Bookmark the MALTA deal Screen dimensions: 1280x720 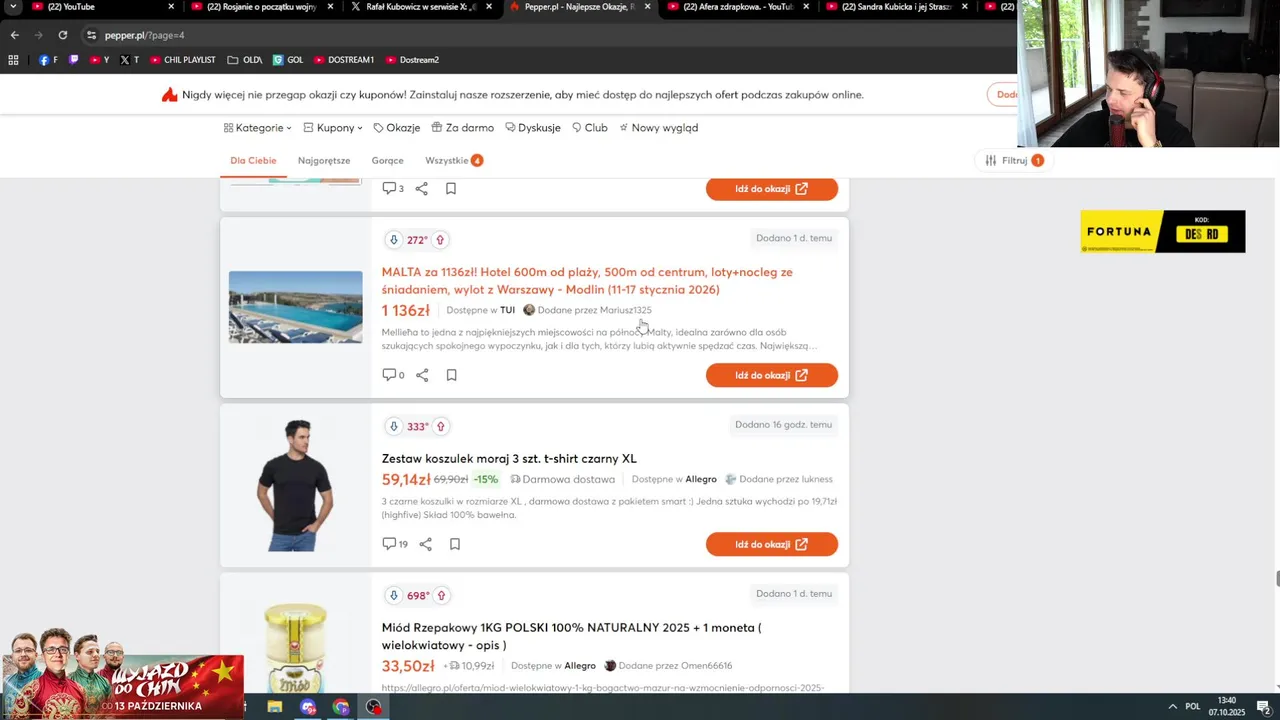click(x=451, y=375)
